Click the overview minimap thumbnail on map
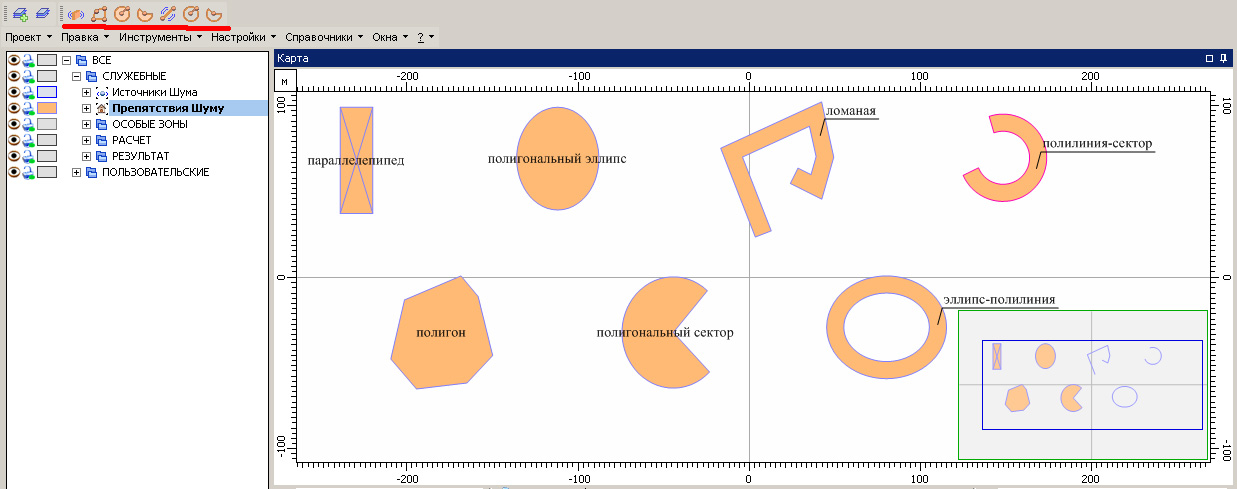 [x=1082, y=385]
